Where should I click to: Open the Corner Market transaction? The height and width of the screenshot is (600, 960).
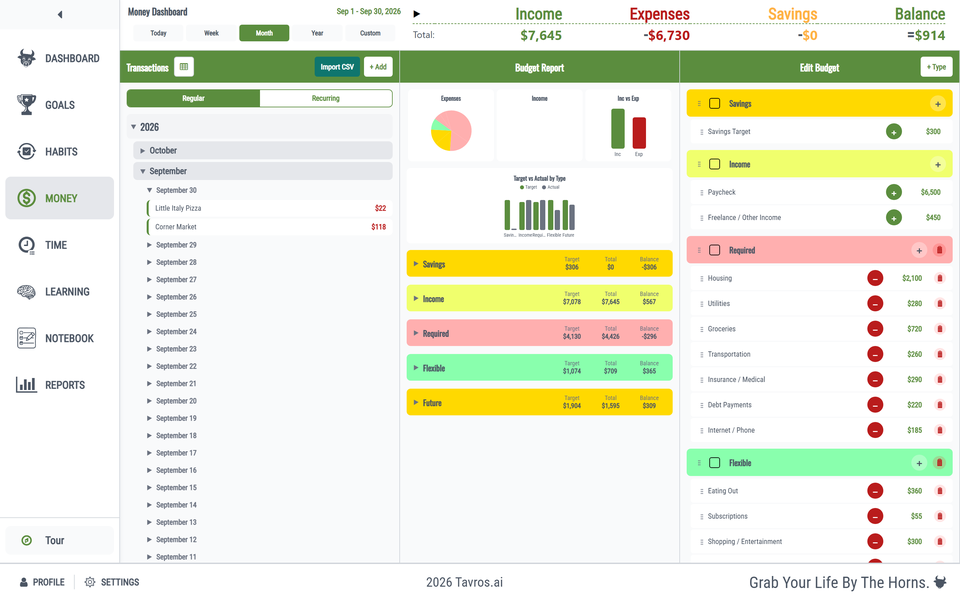(x=269, y=227)
